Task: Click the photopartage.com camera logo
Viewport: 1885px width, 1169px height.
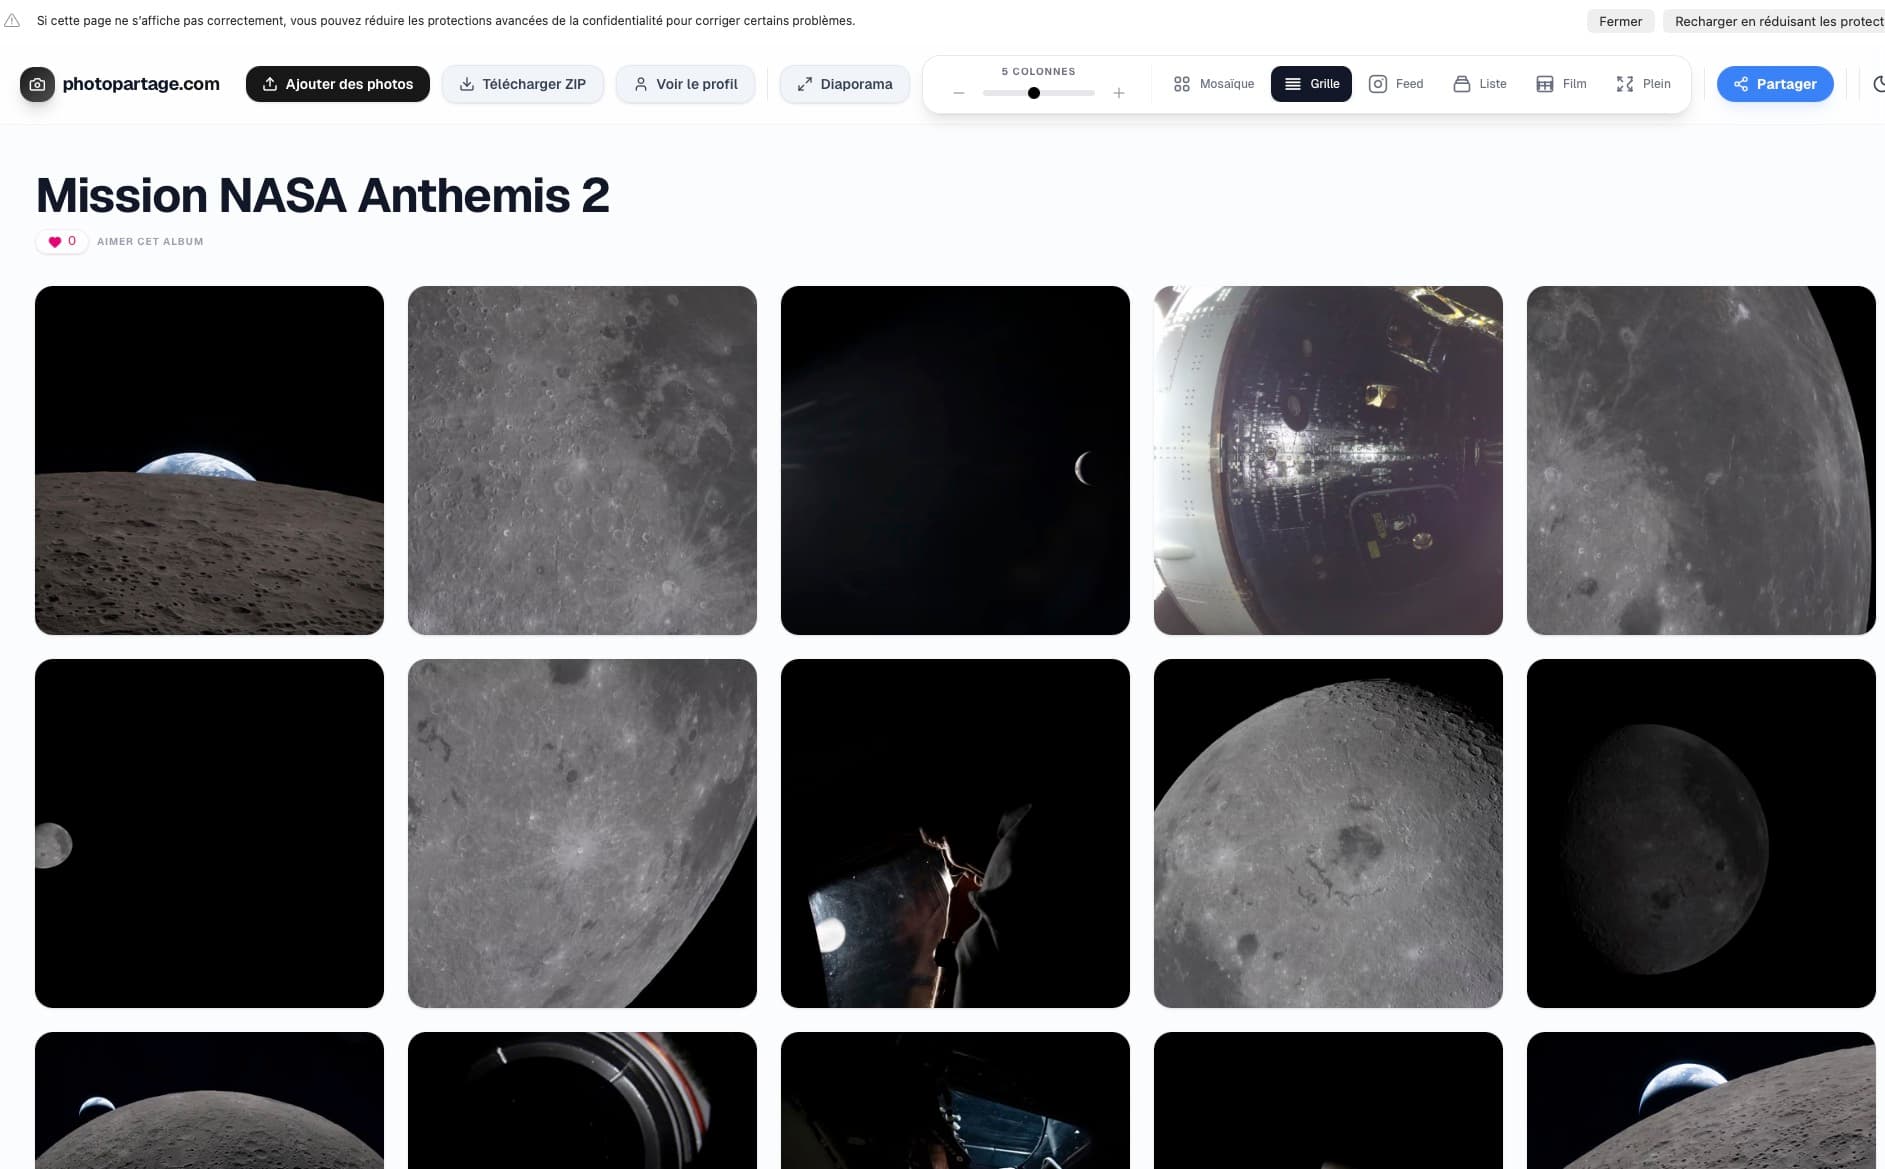Action: [x=37, y=84]
